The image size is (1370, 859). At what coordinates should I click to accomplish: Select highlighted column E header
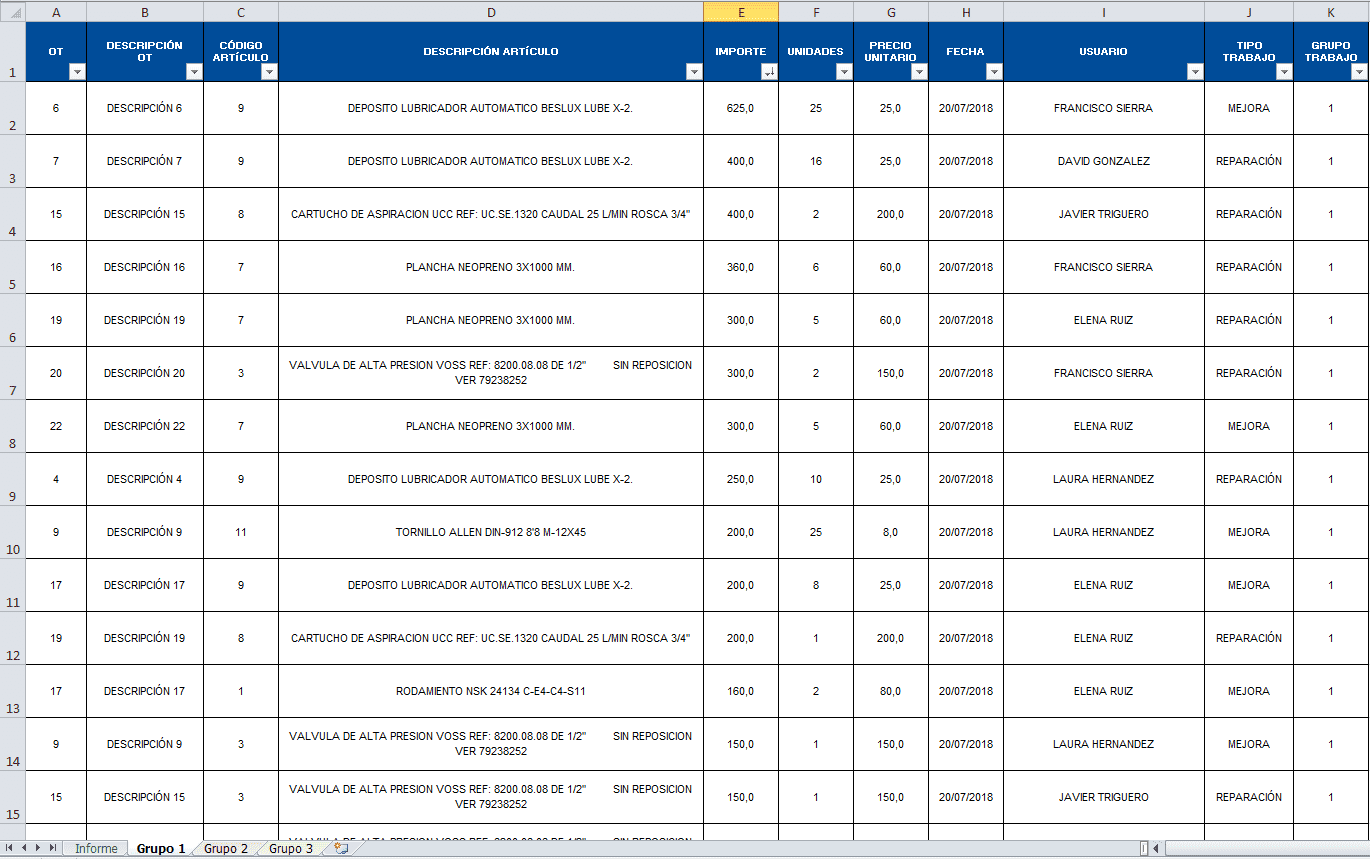pos(741,11)
